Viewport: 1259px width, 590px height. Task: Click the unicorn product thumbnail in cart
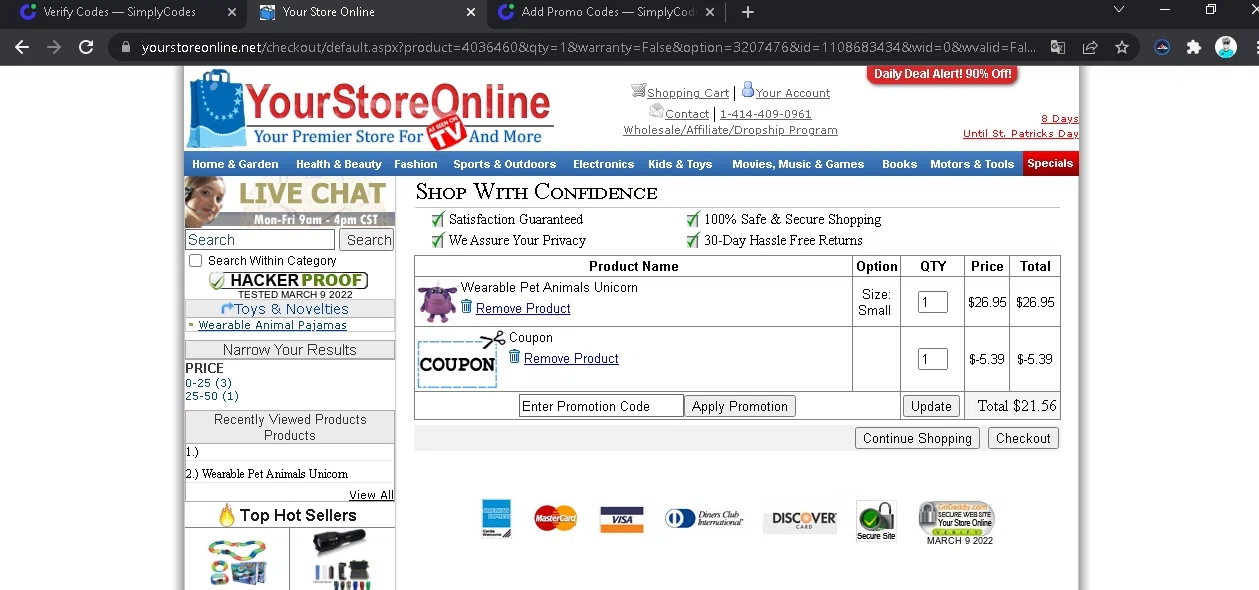point(437,301)
